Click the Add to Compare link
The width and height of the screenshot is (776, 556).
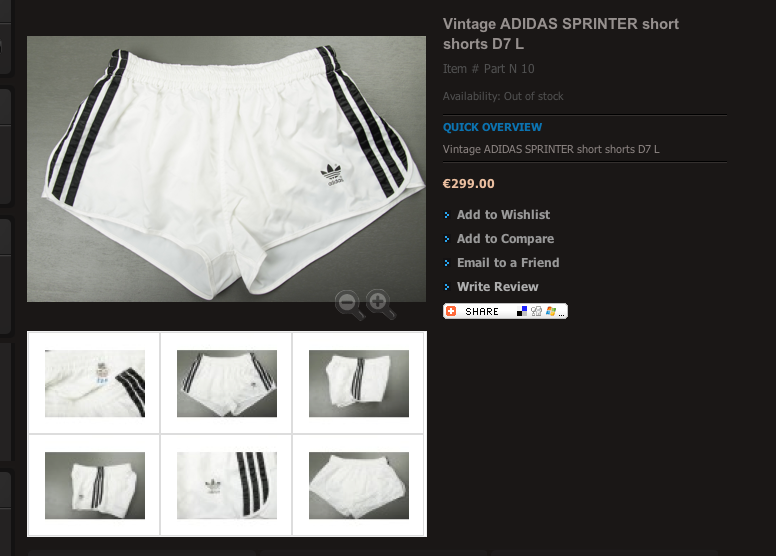pyautogui.click(x=505, y=239)
